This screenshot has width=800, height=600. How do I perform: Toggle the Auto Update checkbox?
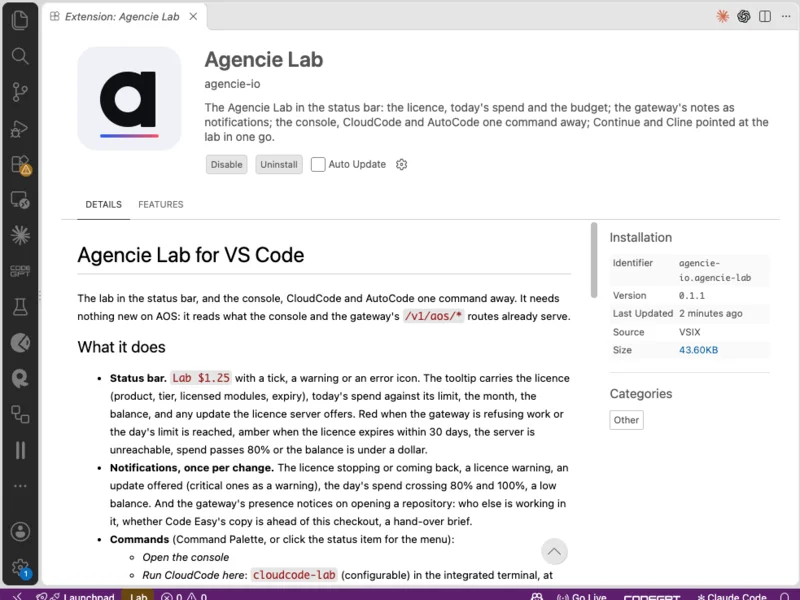point(318,164)
